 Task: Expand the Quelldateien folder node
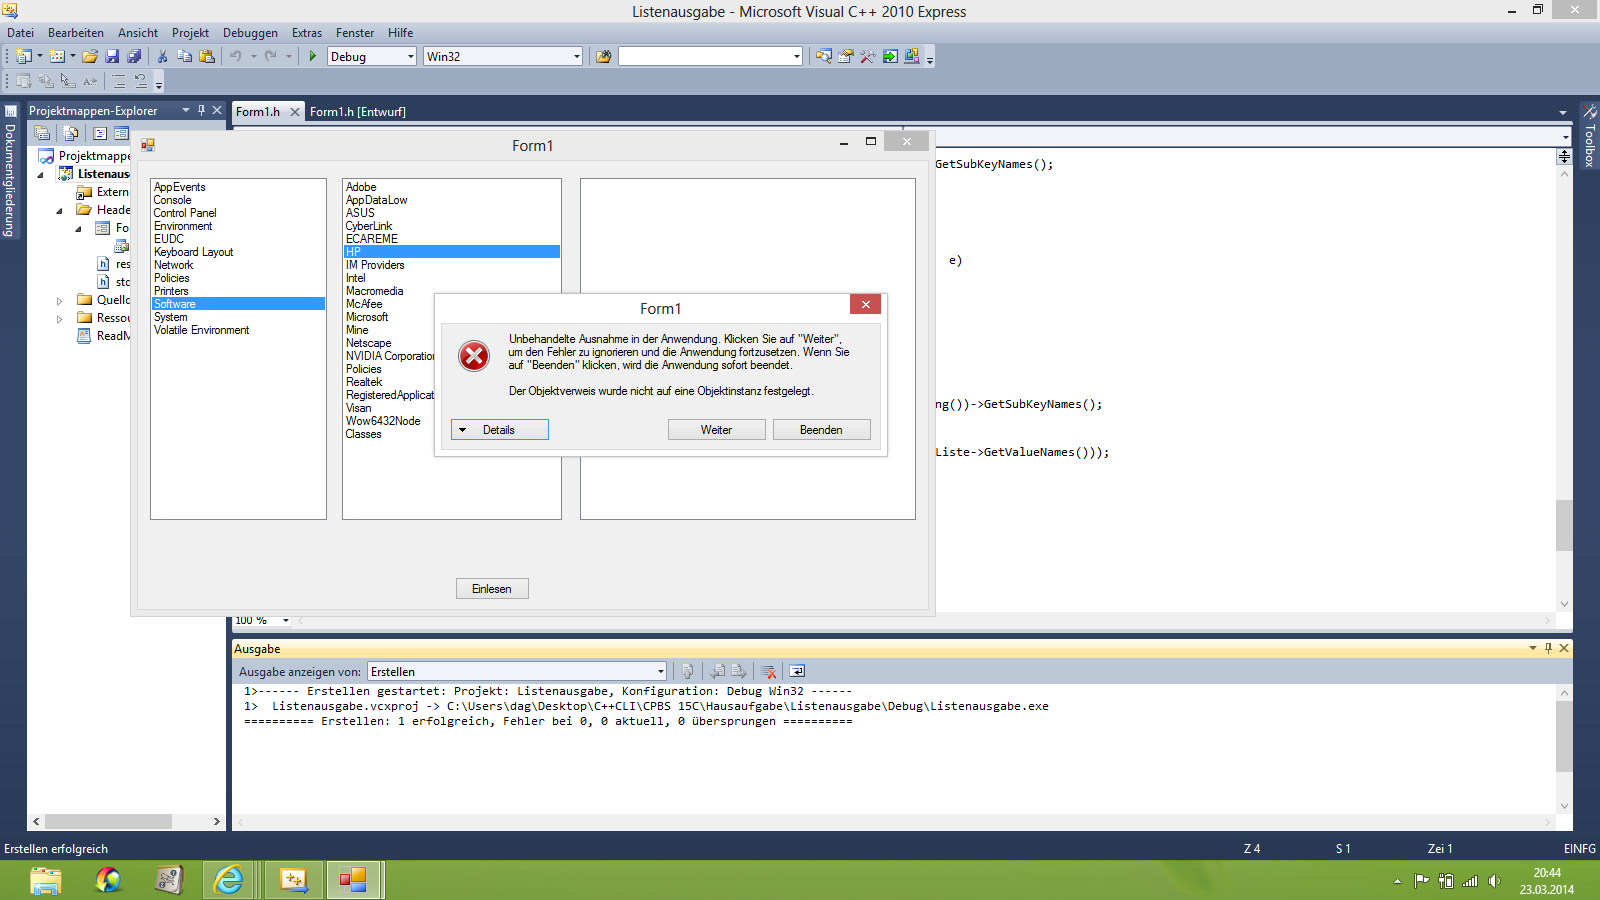(x=59, y=300)
